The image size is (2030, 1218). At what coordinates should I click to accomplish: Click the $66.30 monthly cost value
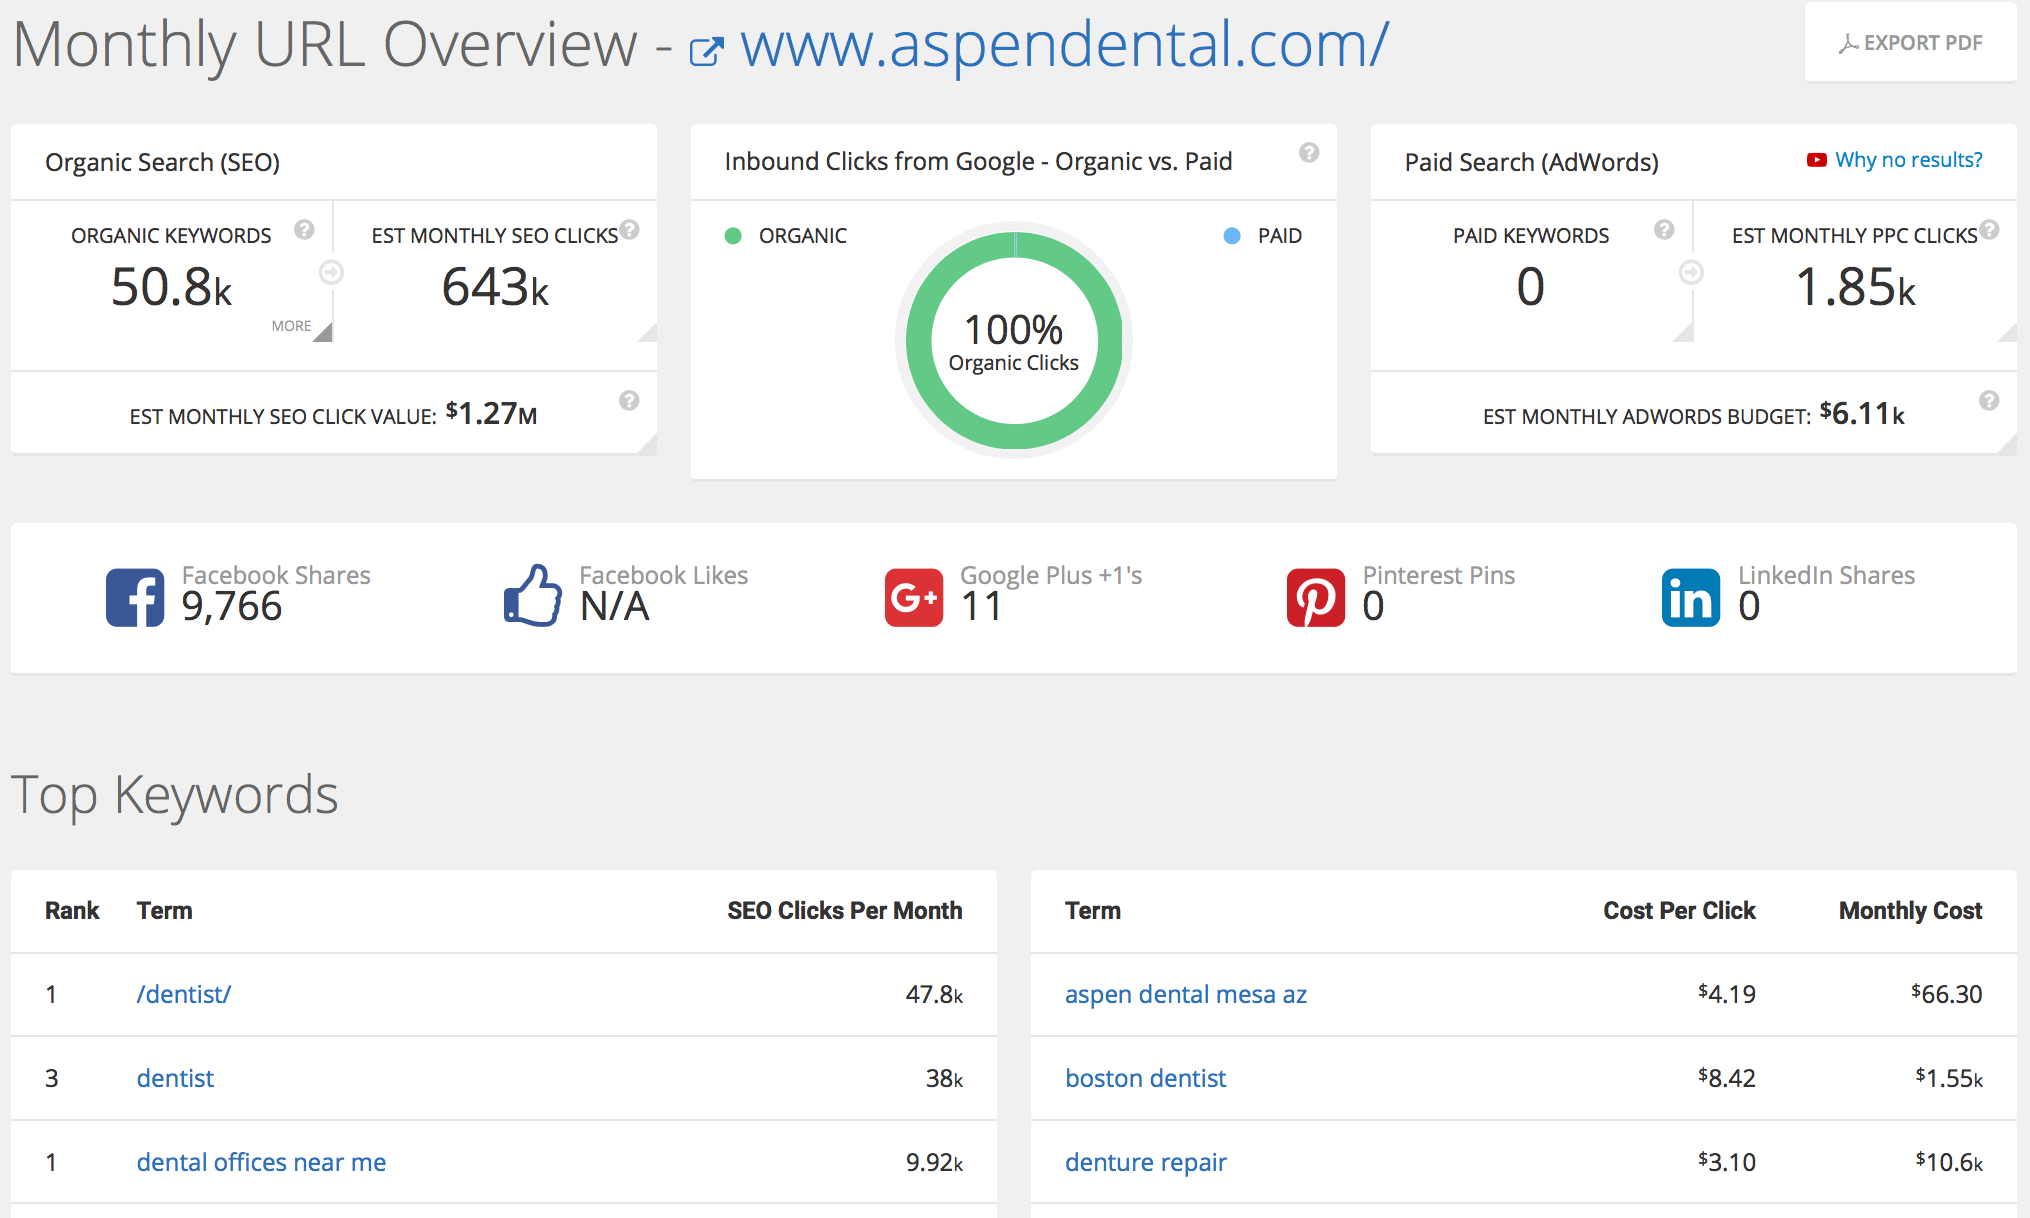1946,994
